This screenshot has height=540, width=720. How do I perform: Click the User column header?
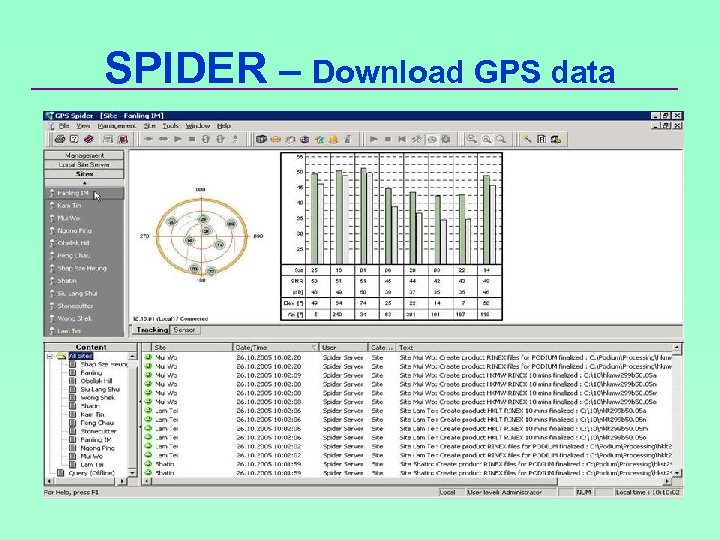(x=343, y=348)
